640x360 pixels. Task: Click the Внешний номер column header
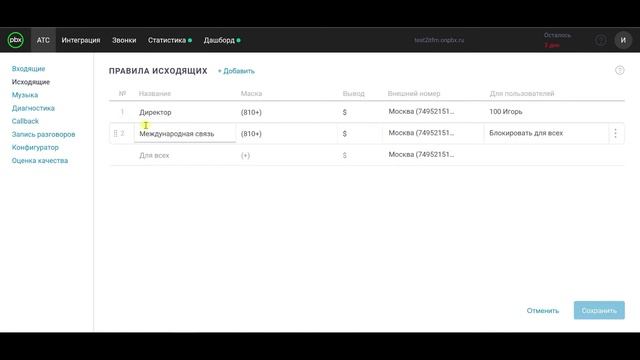[x=414, y=93]
